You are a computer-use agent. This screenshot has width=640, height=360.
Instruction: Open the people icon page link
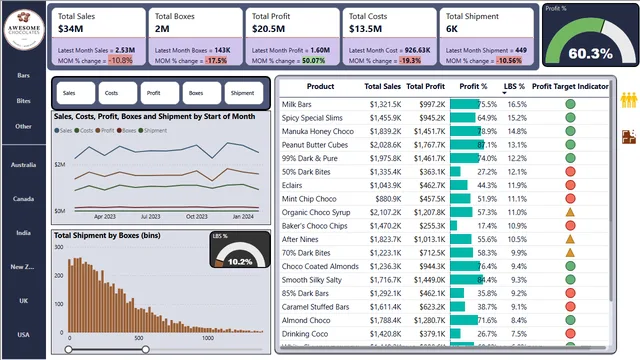click(629, 100)
